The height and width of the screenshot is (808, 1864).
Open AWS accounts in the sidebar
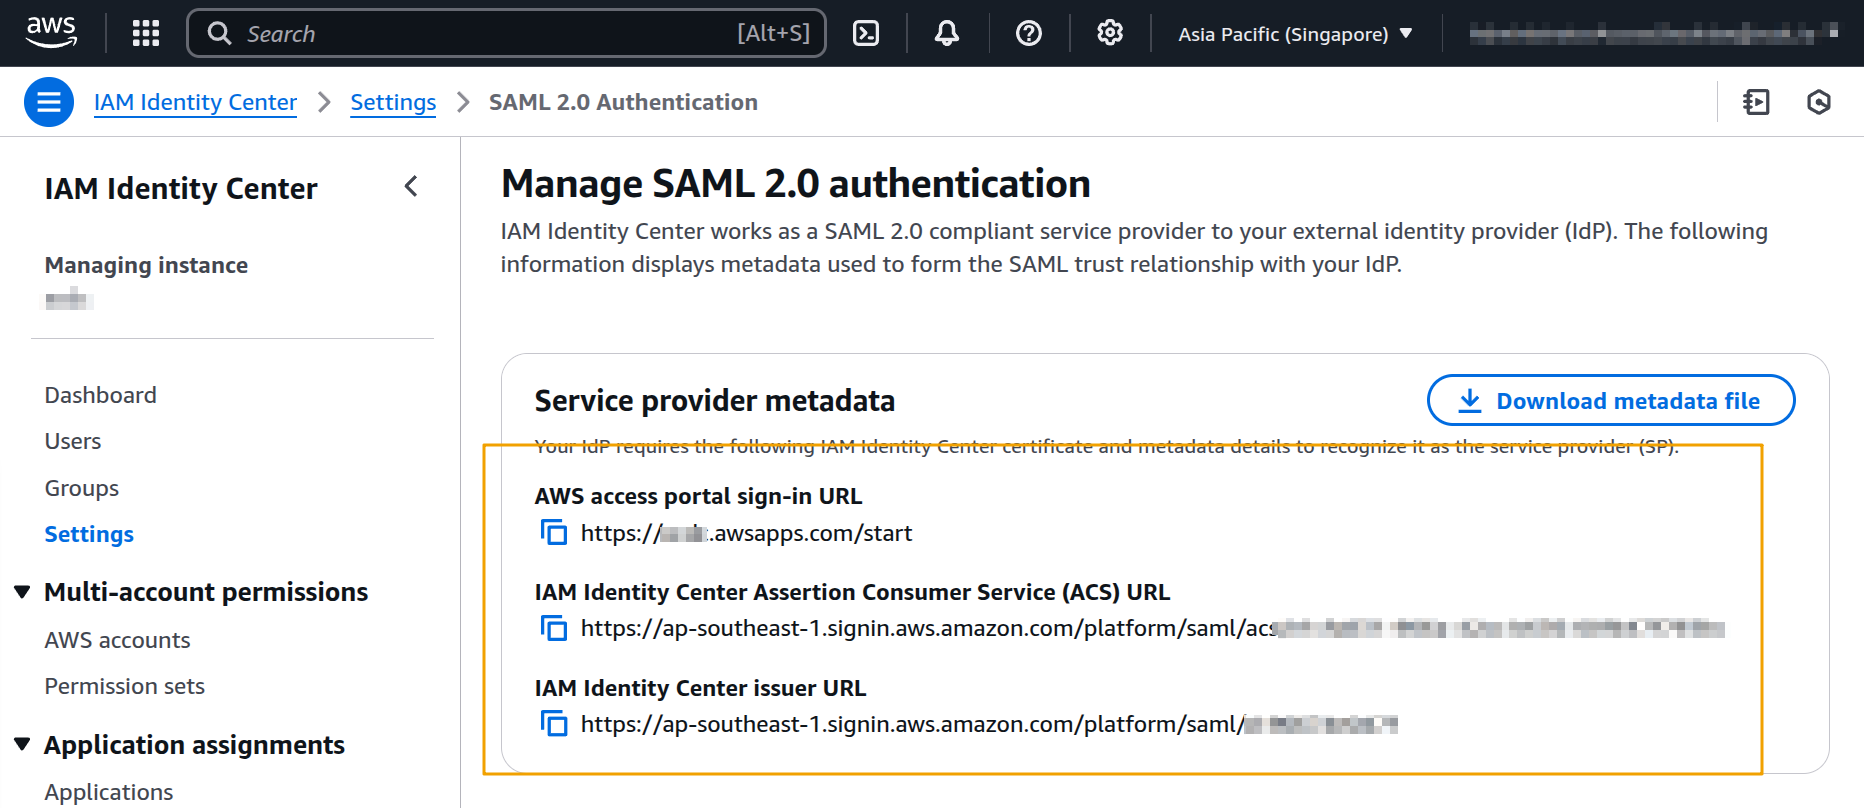point(118,640)
